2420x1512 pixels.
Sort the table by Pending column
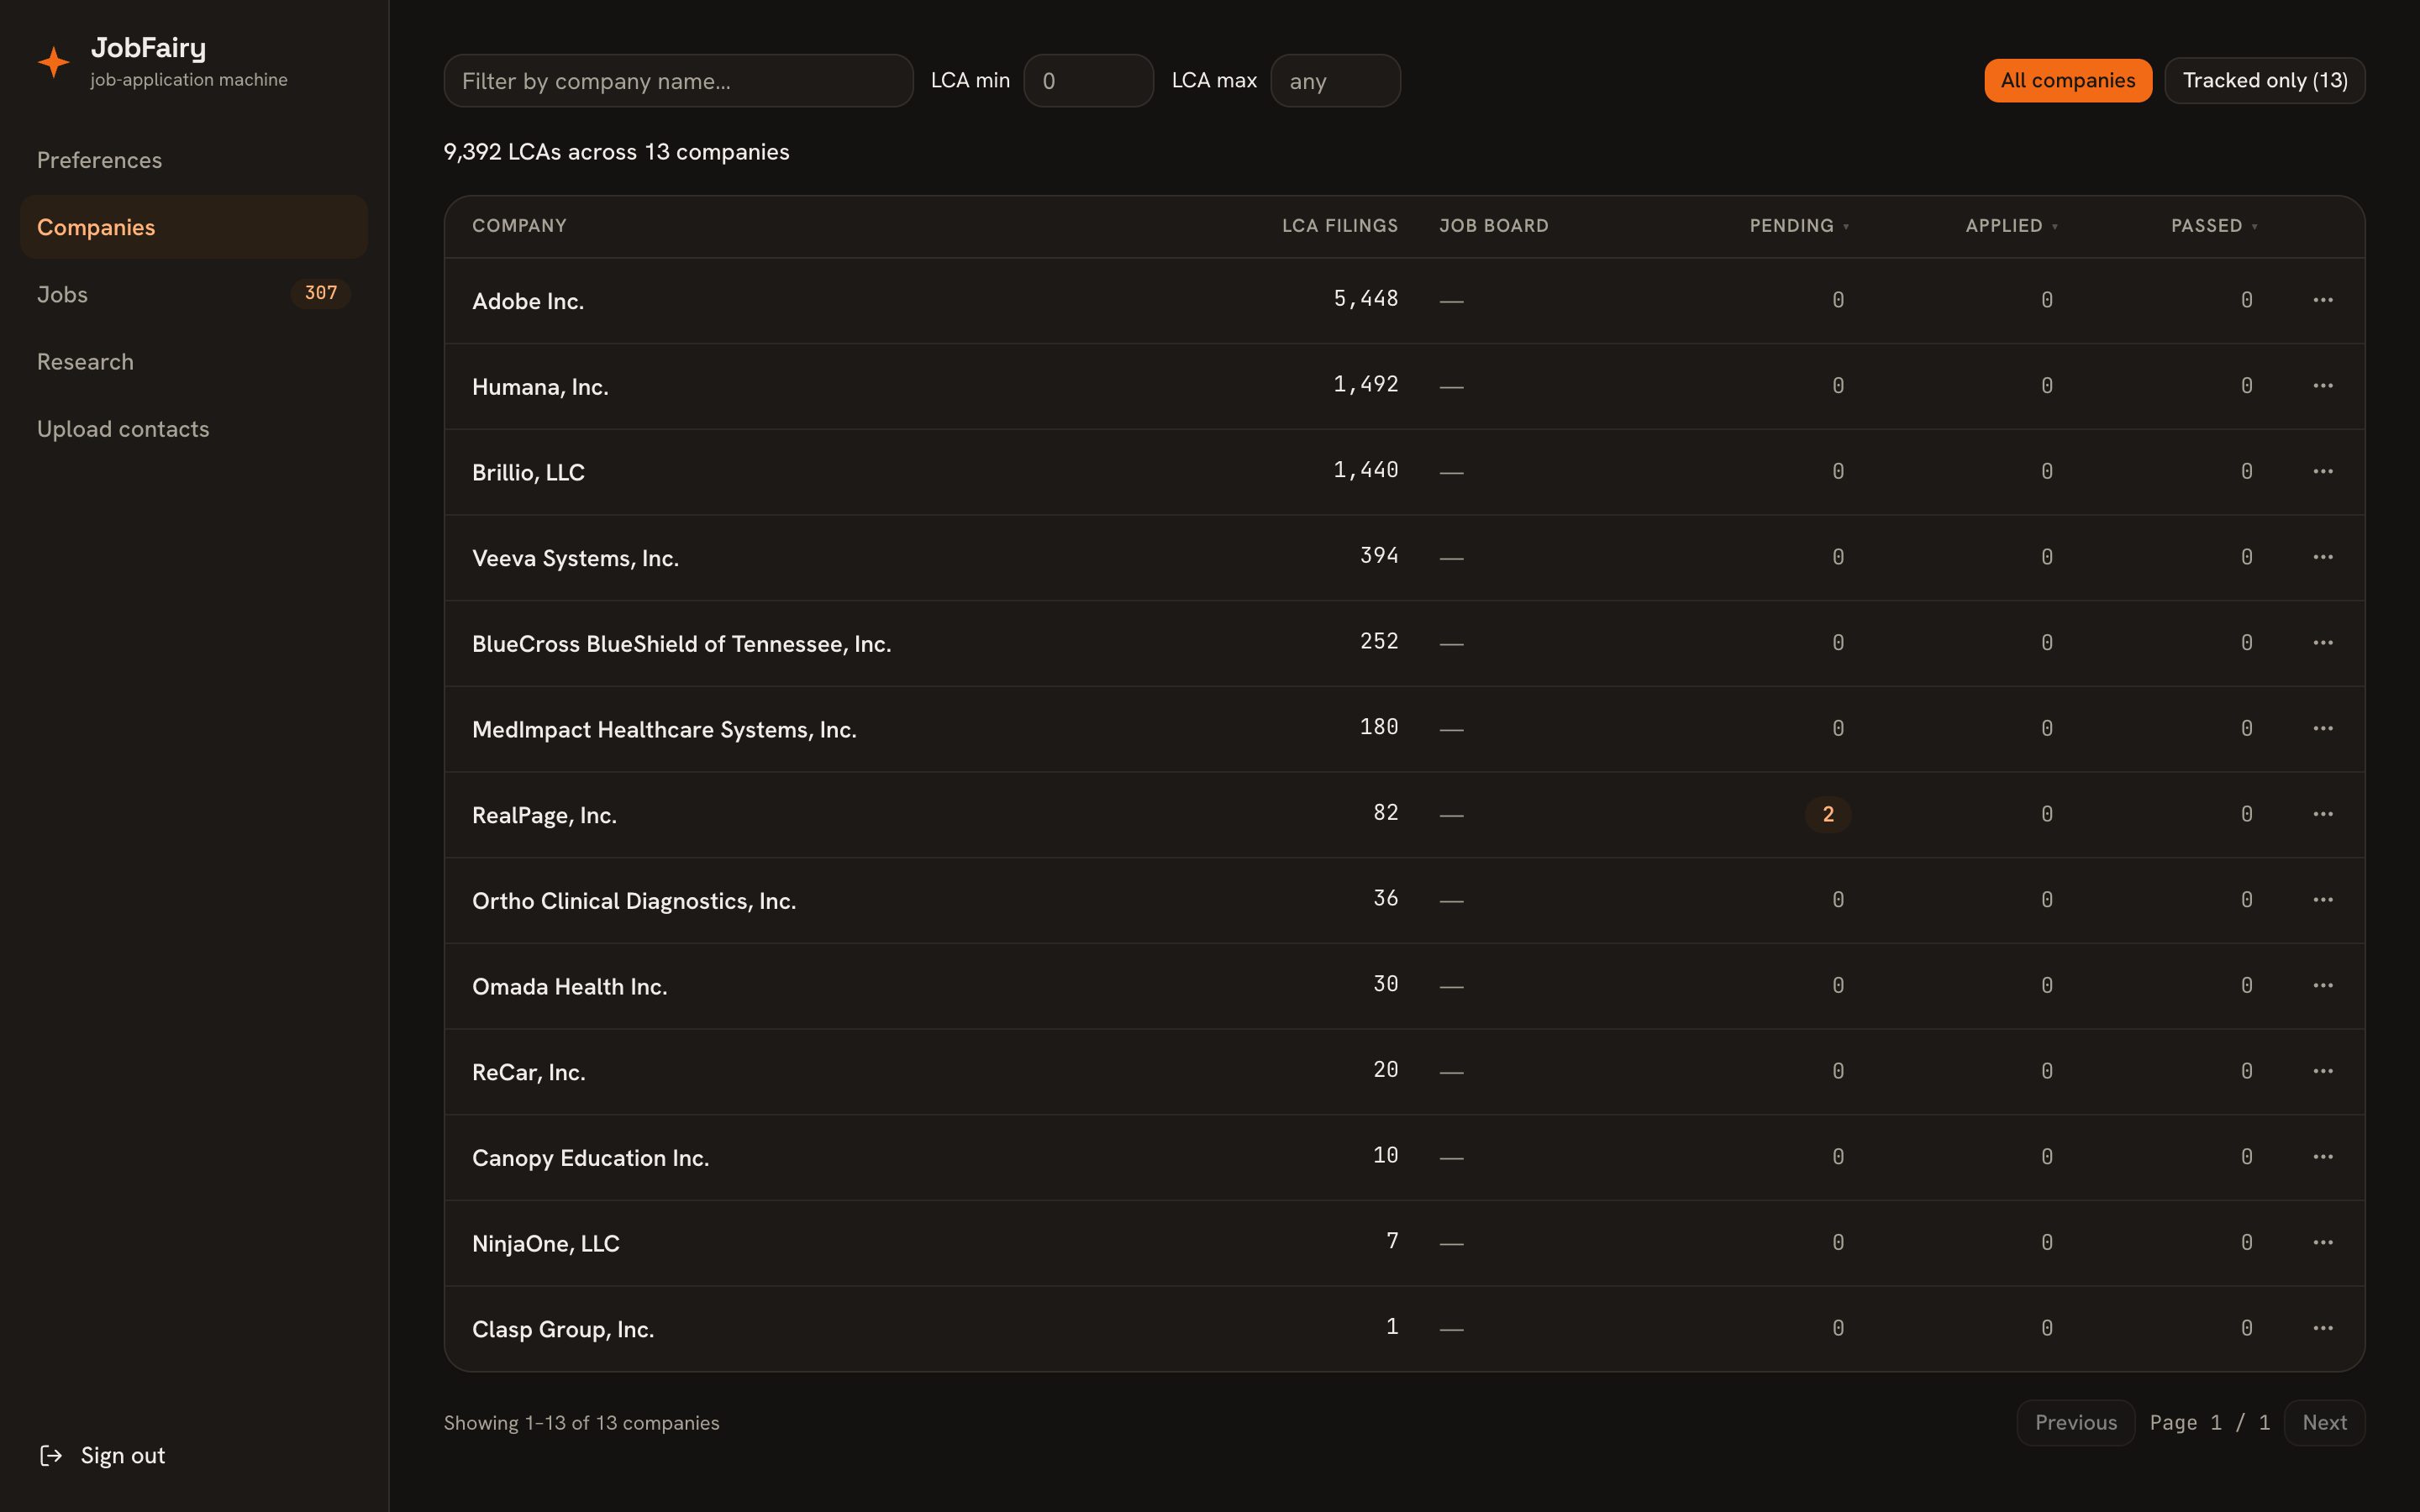[x=1798, y=226]
